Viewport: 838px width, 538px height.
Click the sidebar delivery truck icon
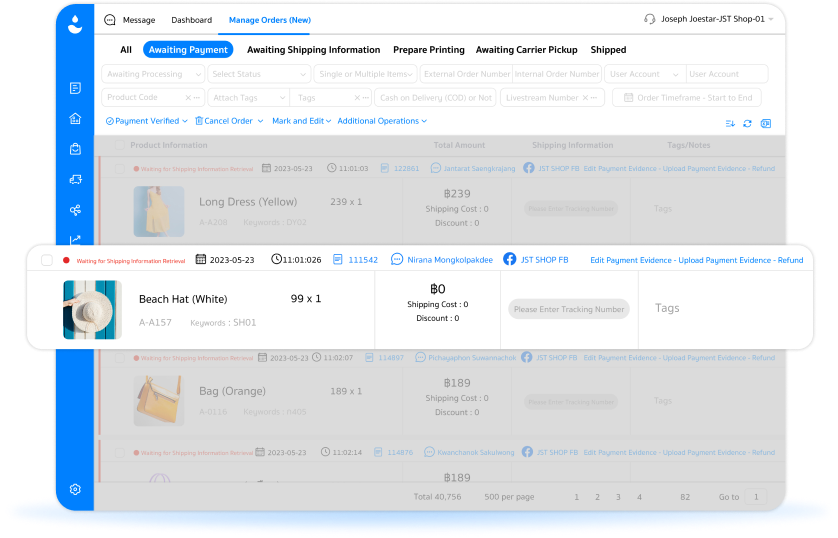[x=75, y=180]
